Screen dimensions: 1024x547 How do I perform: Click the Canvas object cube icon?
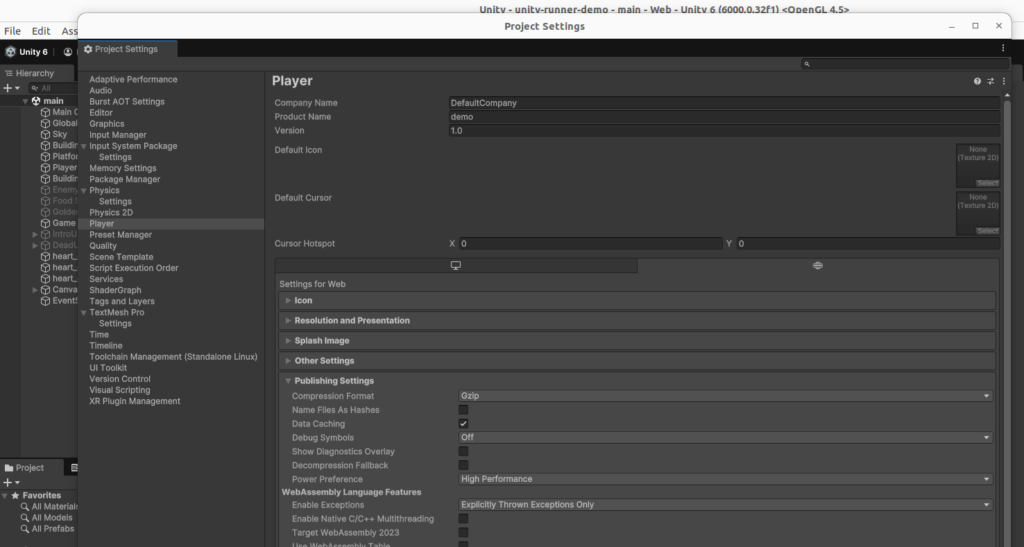click(45, 290)
